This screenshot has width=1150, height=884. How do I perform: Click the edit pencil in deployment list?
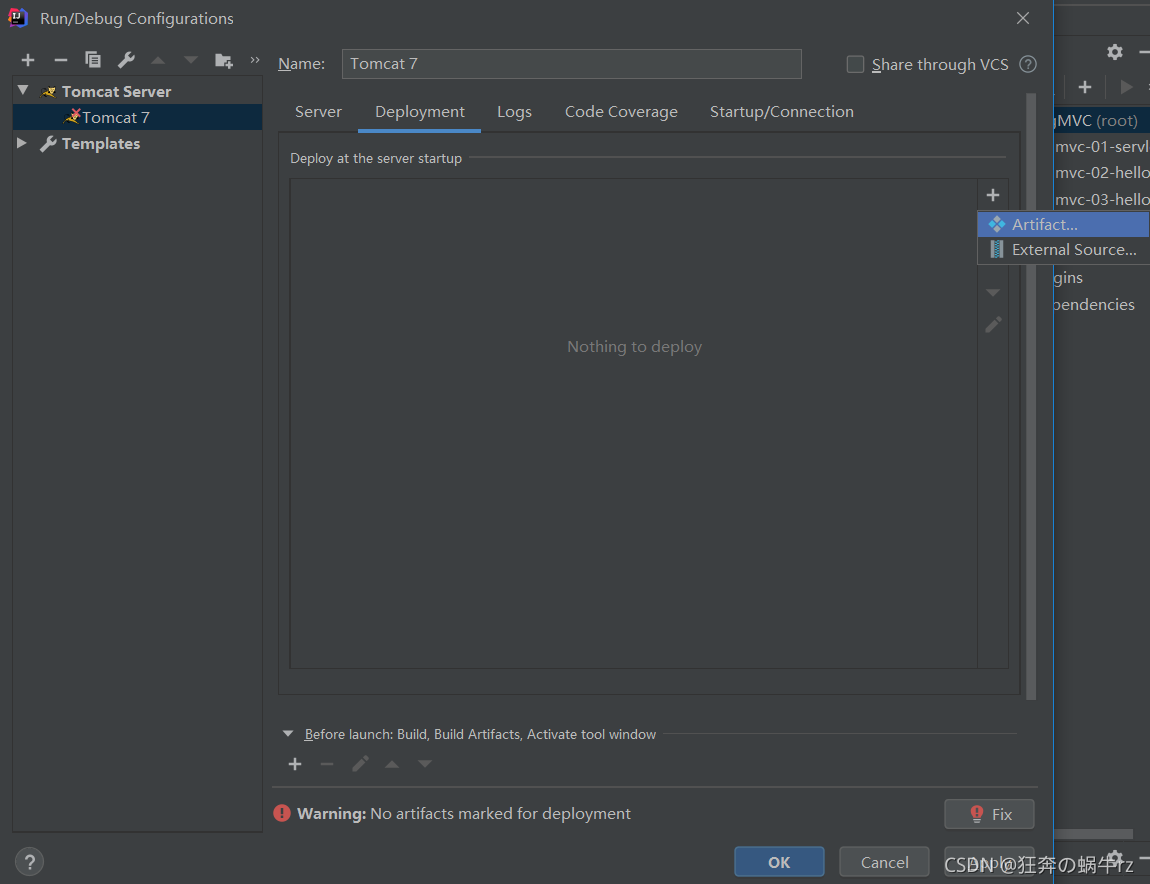(993, 324)
